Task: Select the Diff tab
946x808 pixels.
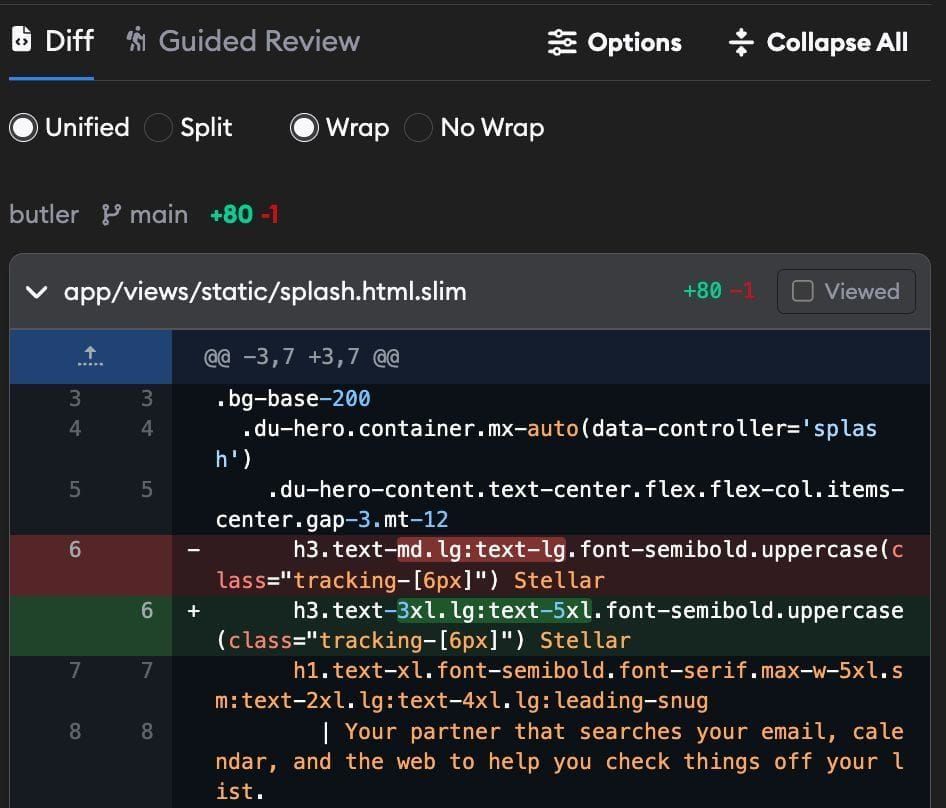Action: (x=50, y=42)
